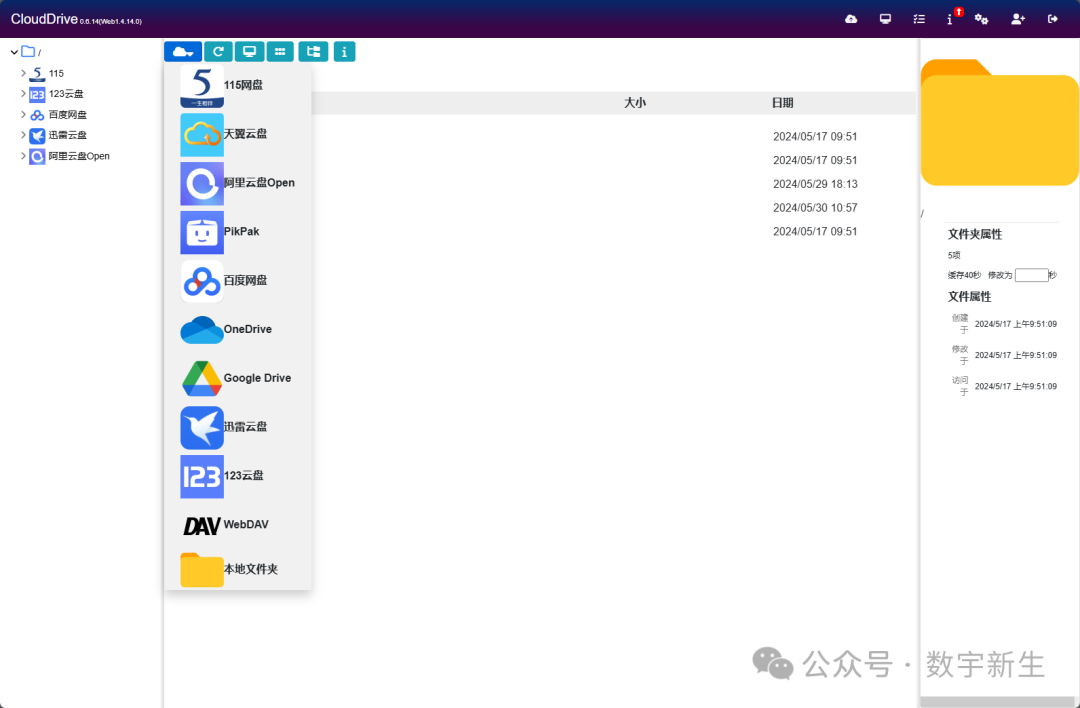The height and width of the screenshot is (708, 1080).
Task: Expand the 115 tree node
Action: pos(23,73)
